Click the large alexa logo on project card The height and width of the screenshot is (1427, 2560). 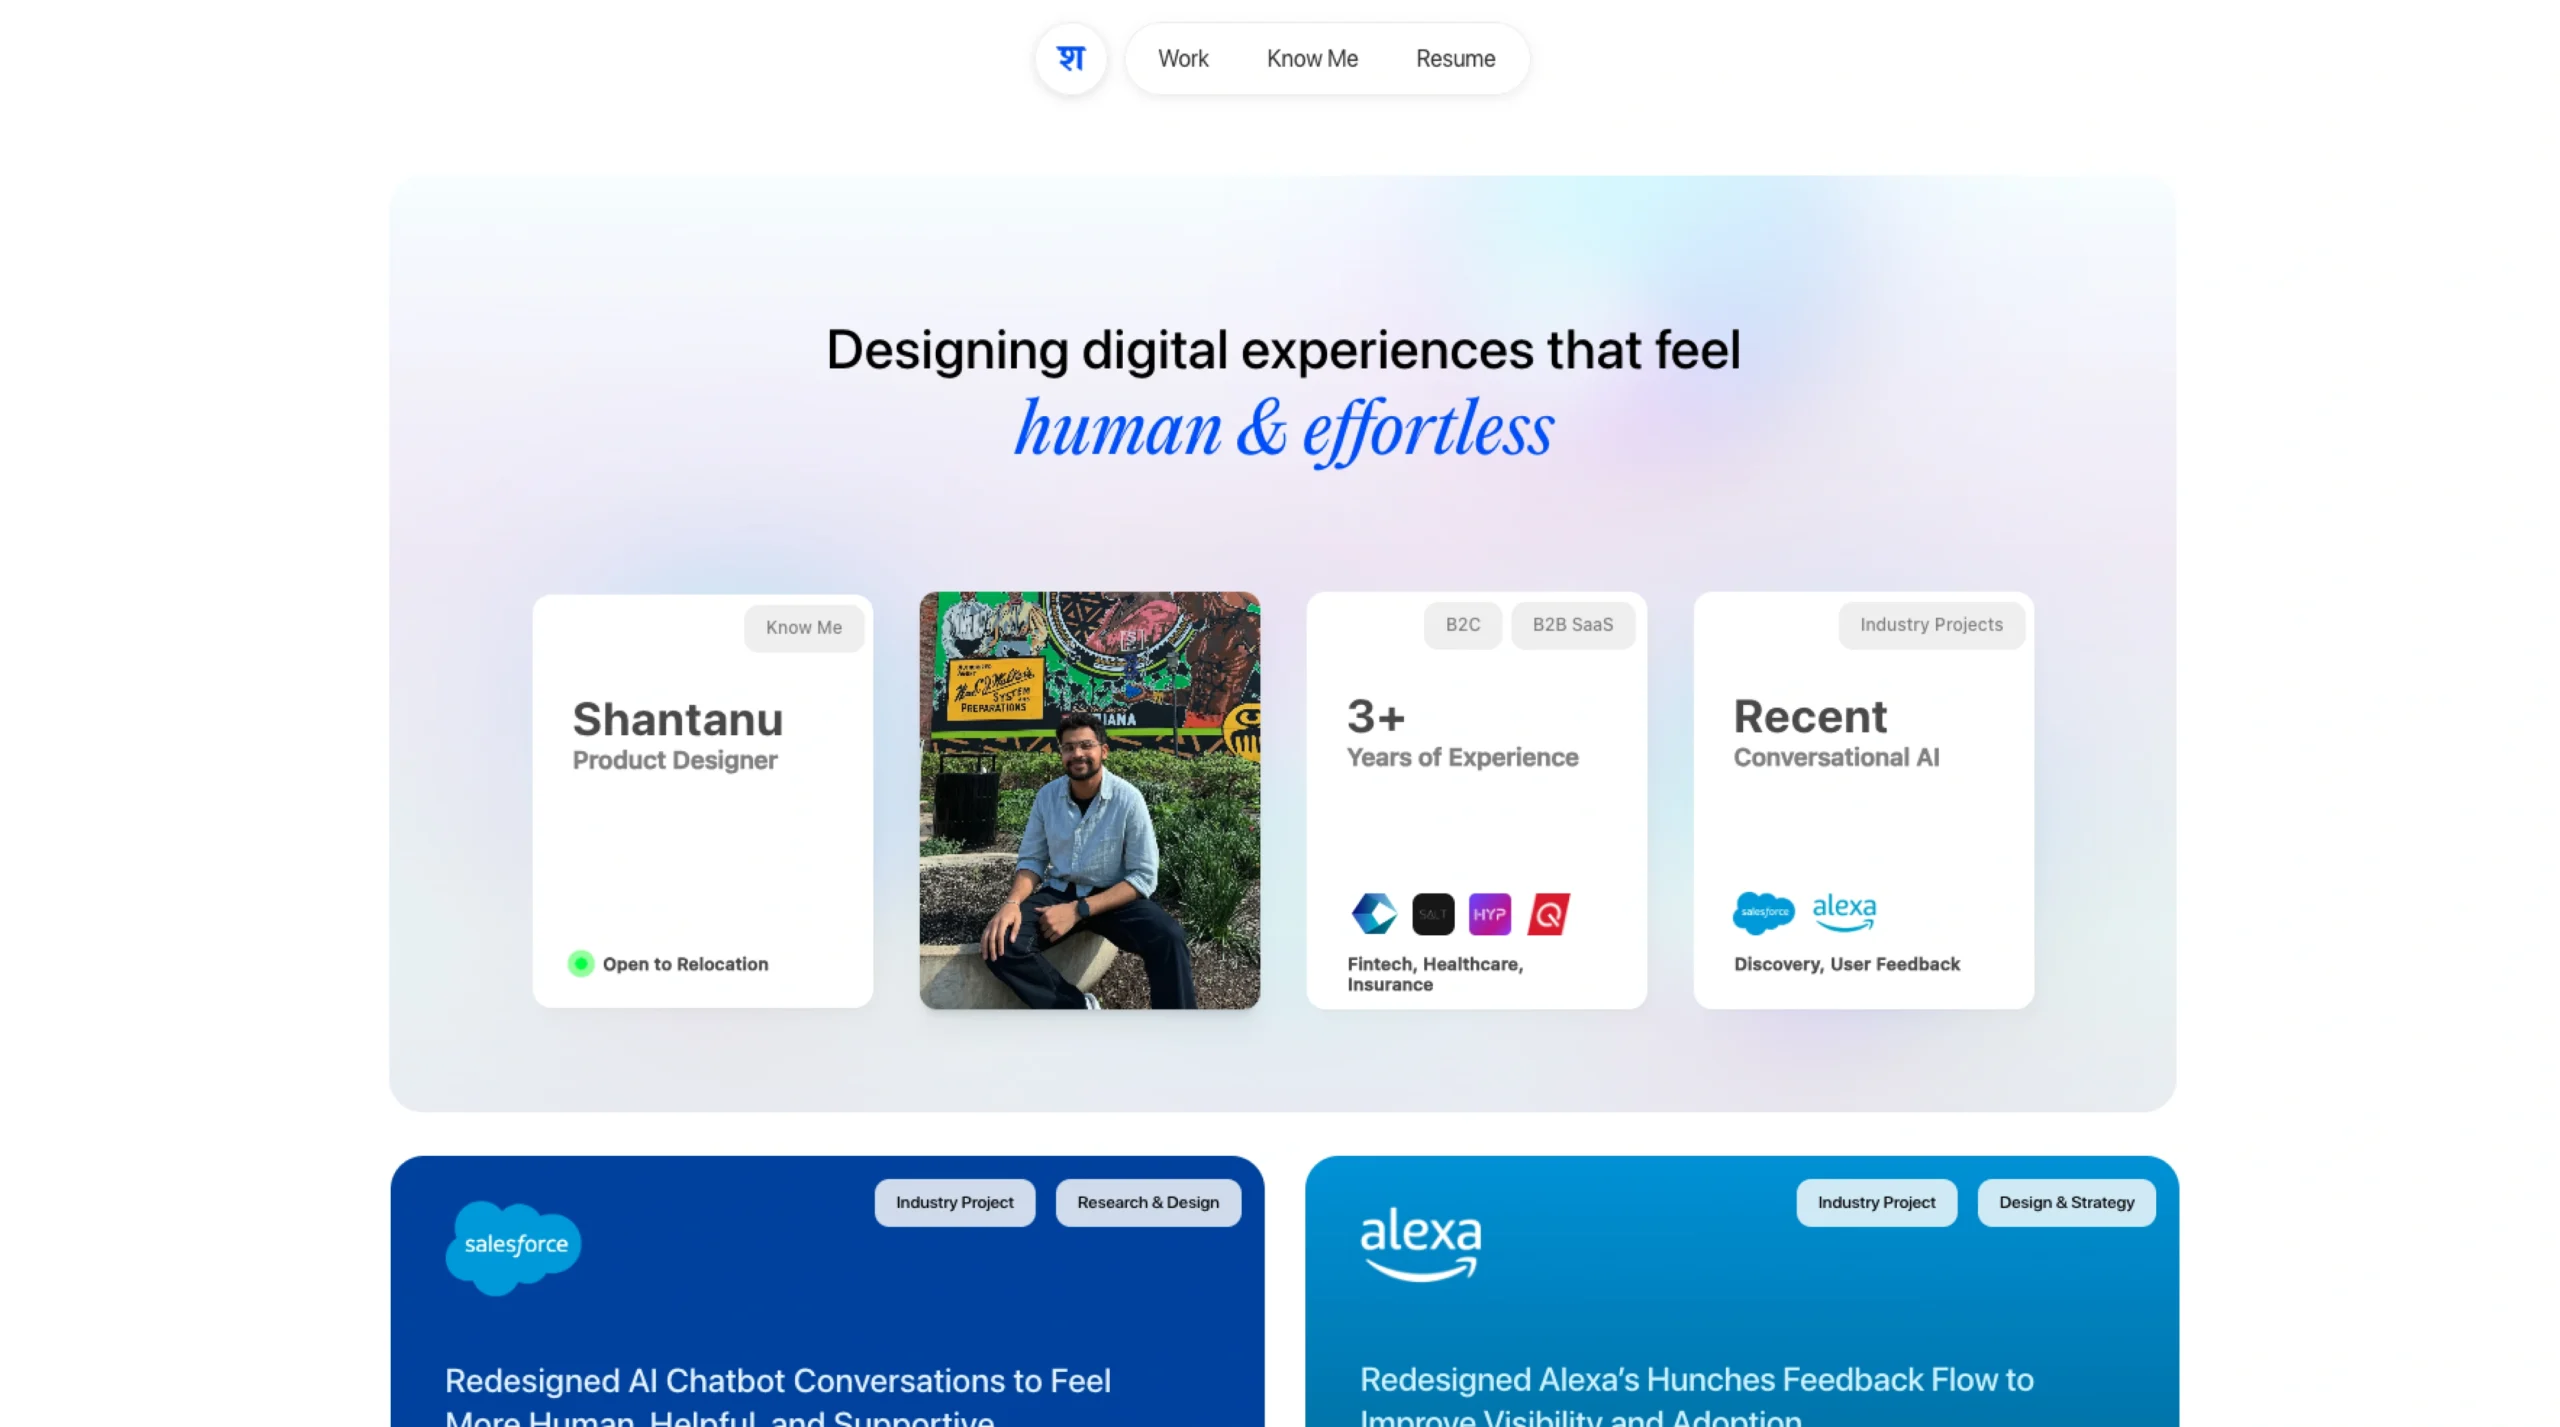[1420, 1244]
